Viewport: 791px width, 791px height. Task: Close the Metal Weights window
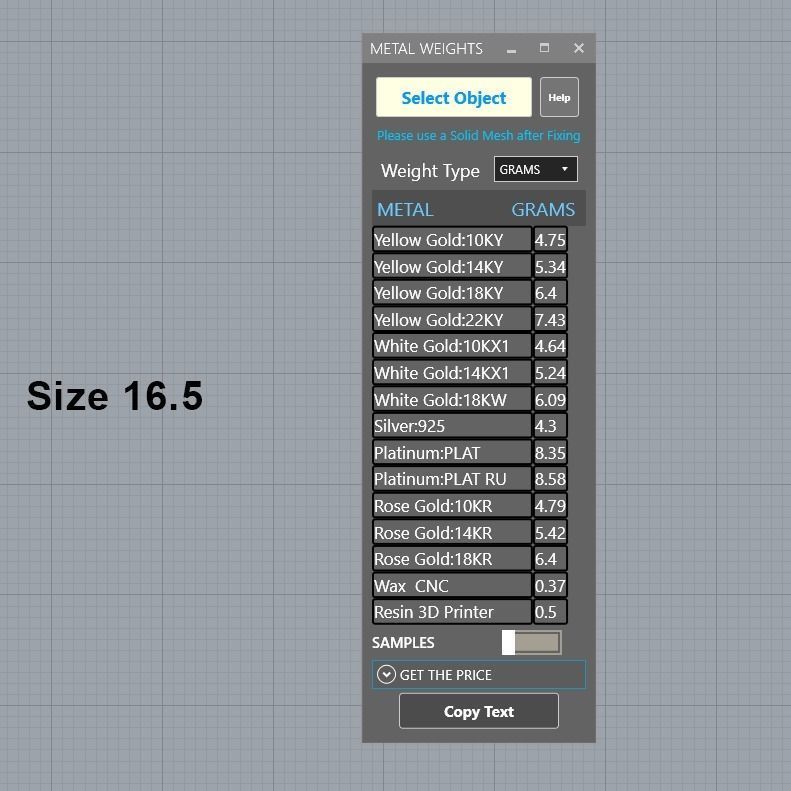click(x=579, y=48)
